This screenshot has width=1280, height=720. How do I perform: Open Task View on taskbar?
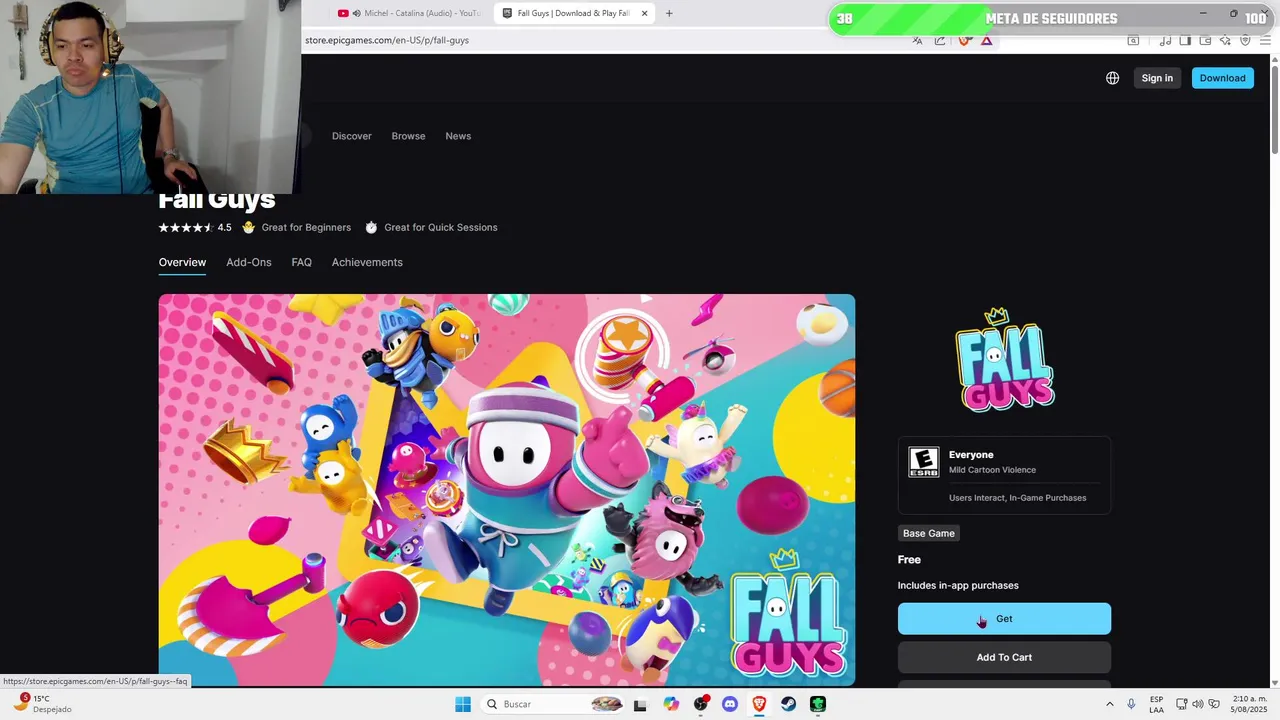click(x=640, y=704)
